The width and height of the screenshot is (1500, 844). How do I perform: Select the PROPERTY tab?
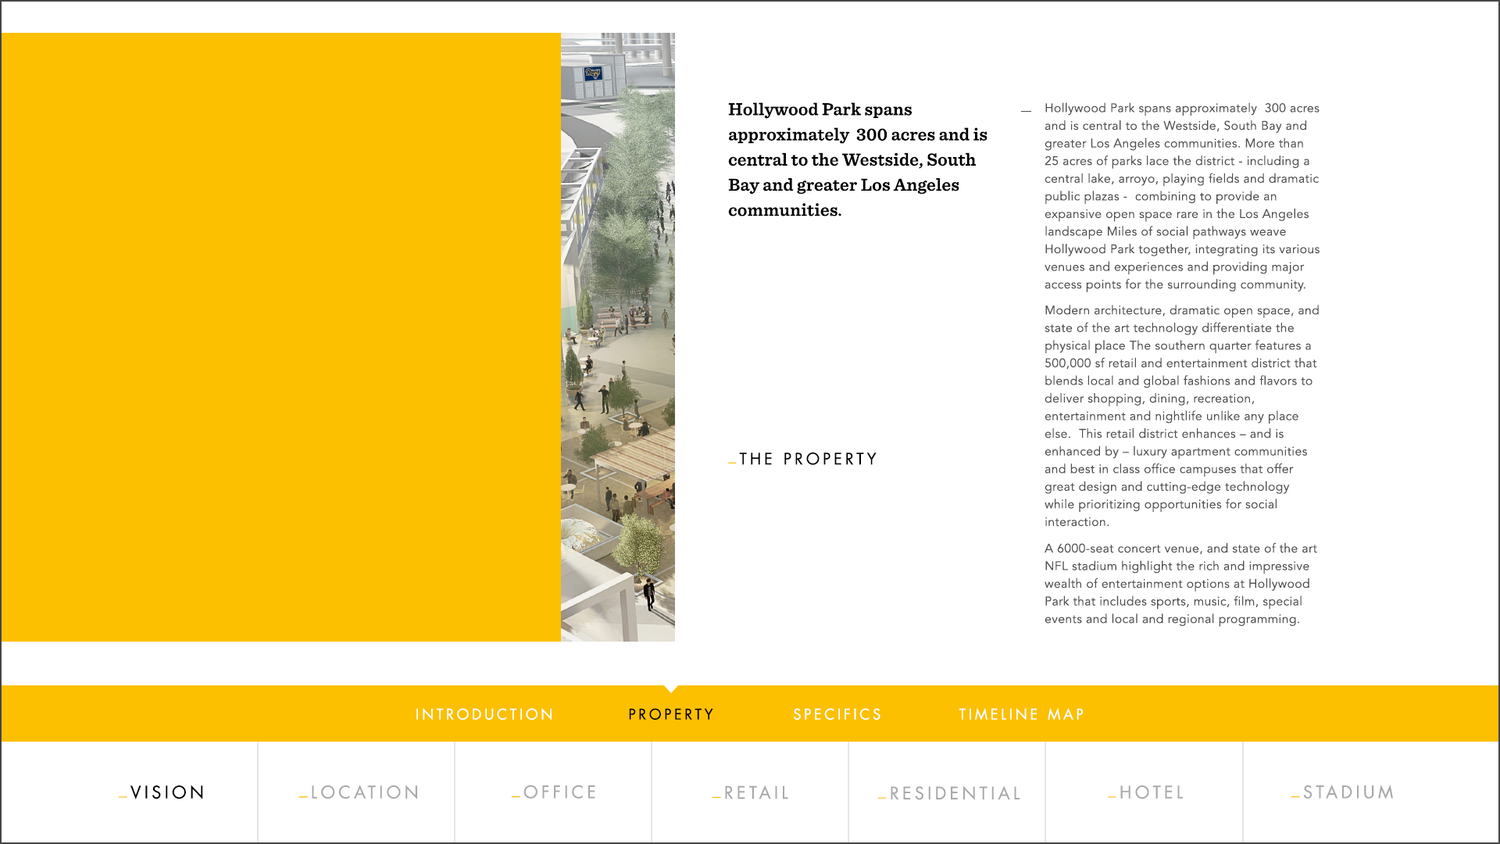pyautogui.click(x=671, y=714)
